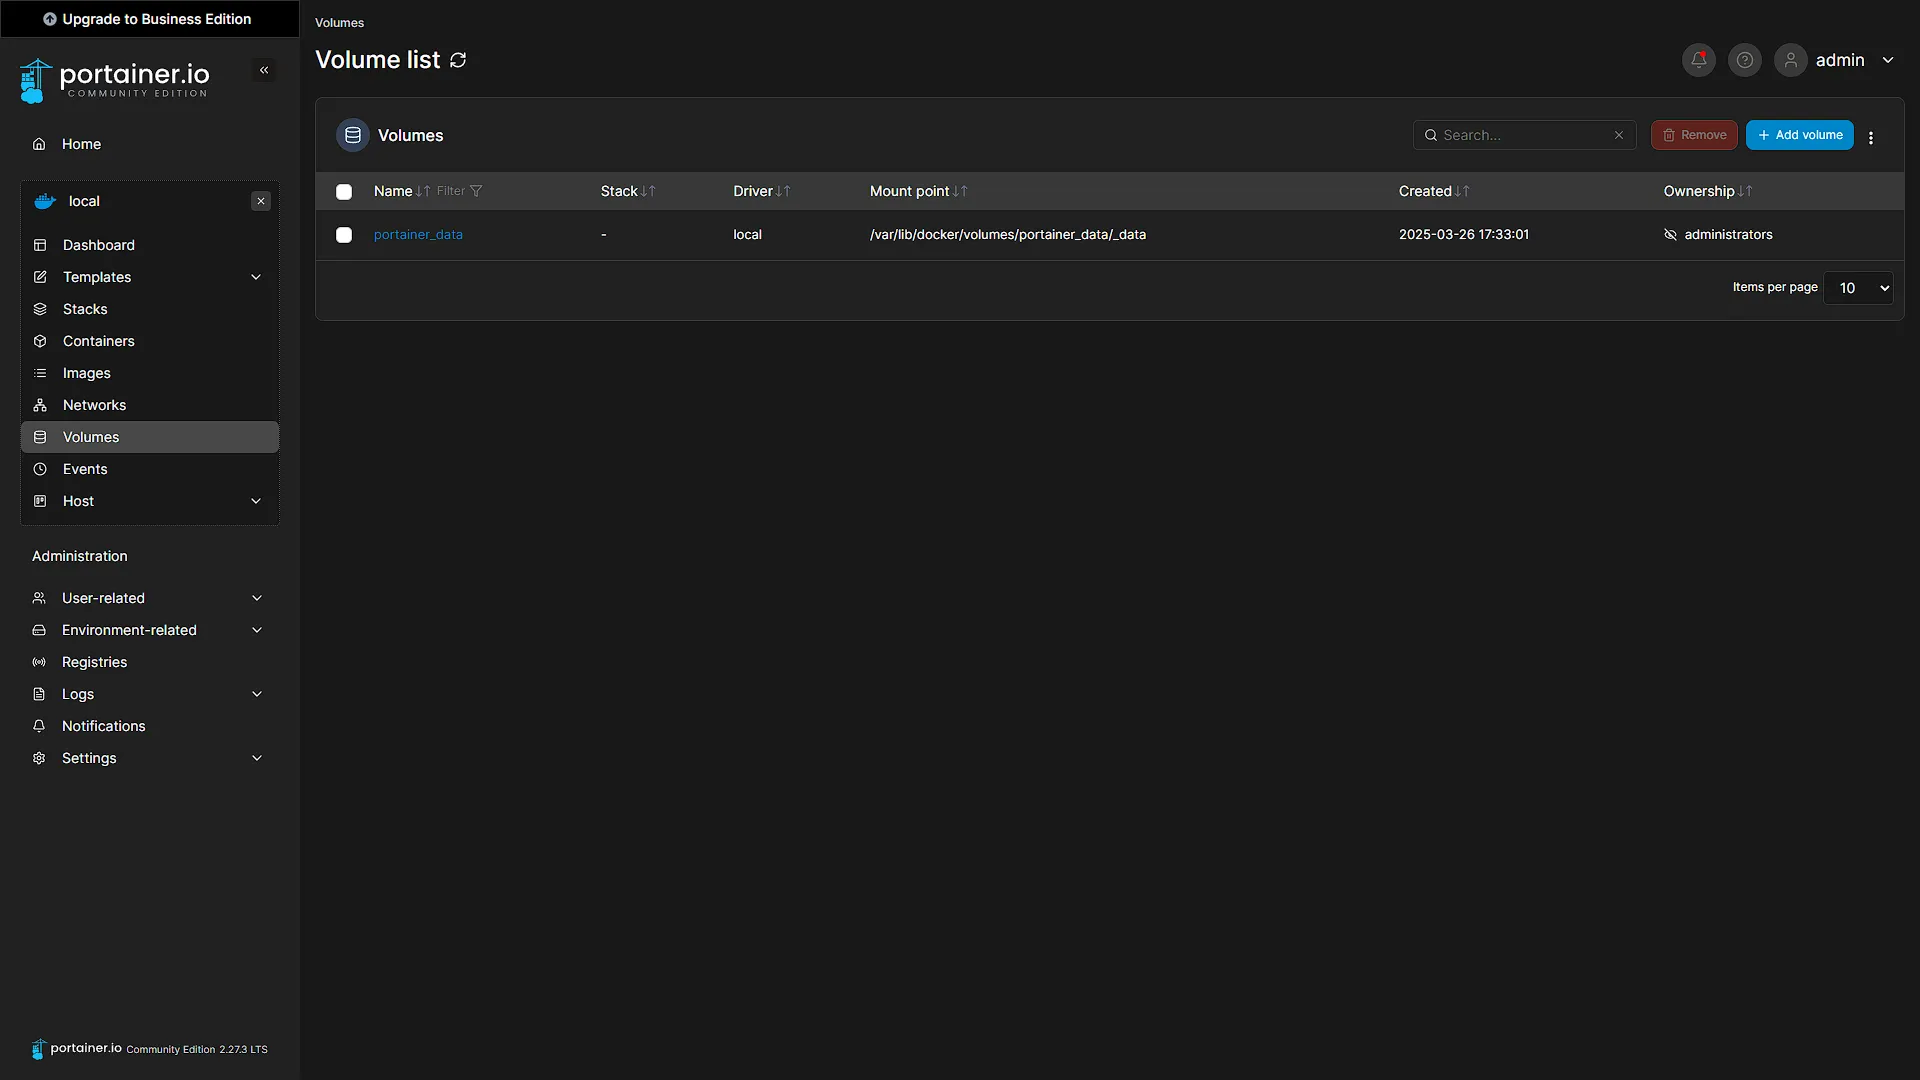Click the administrators ownership text
Image resolution: width=1920 pixels, height=1080 pixels.
[x=1728, y=235]
